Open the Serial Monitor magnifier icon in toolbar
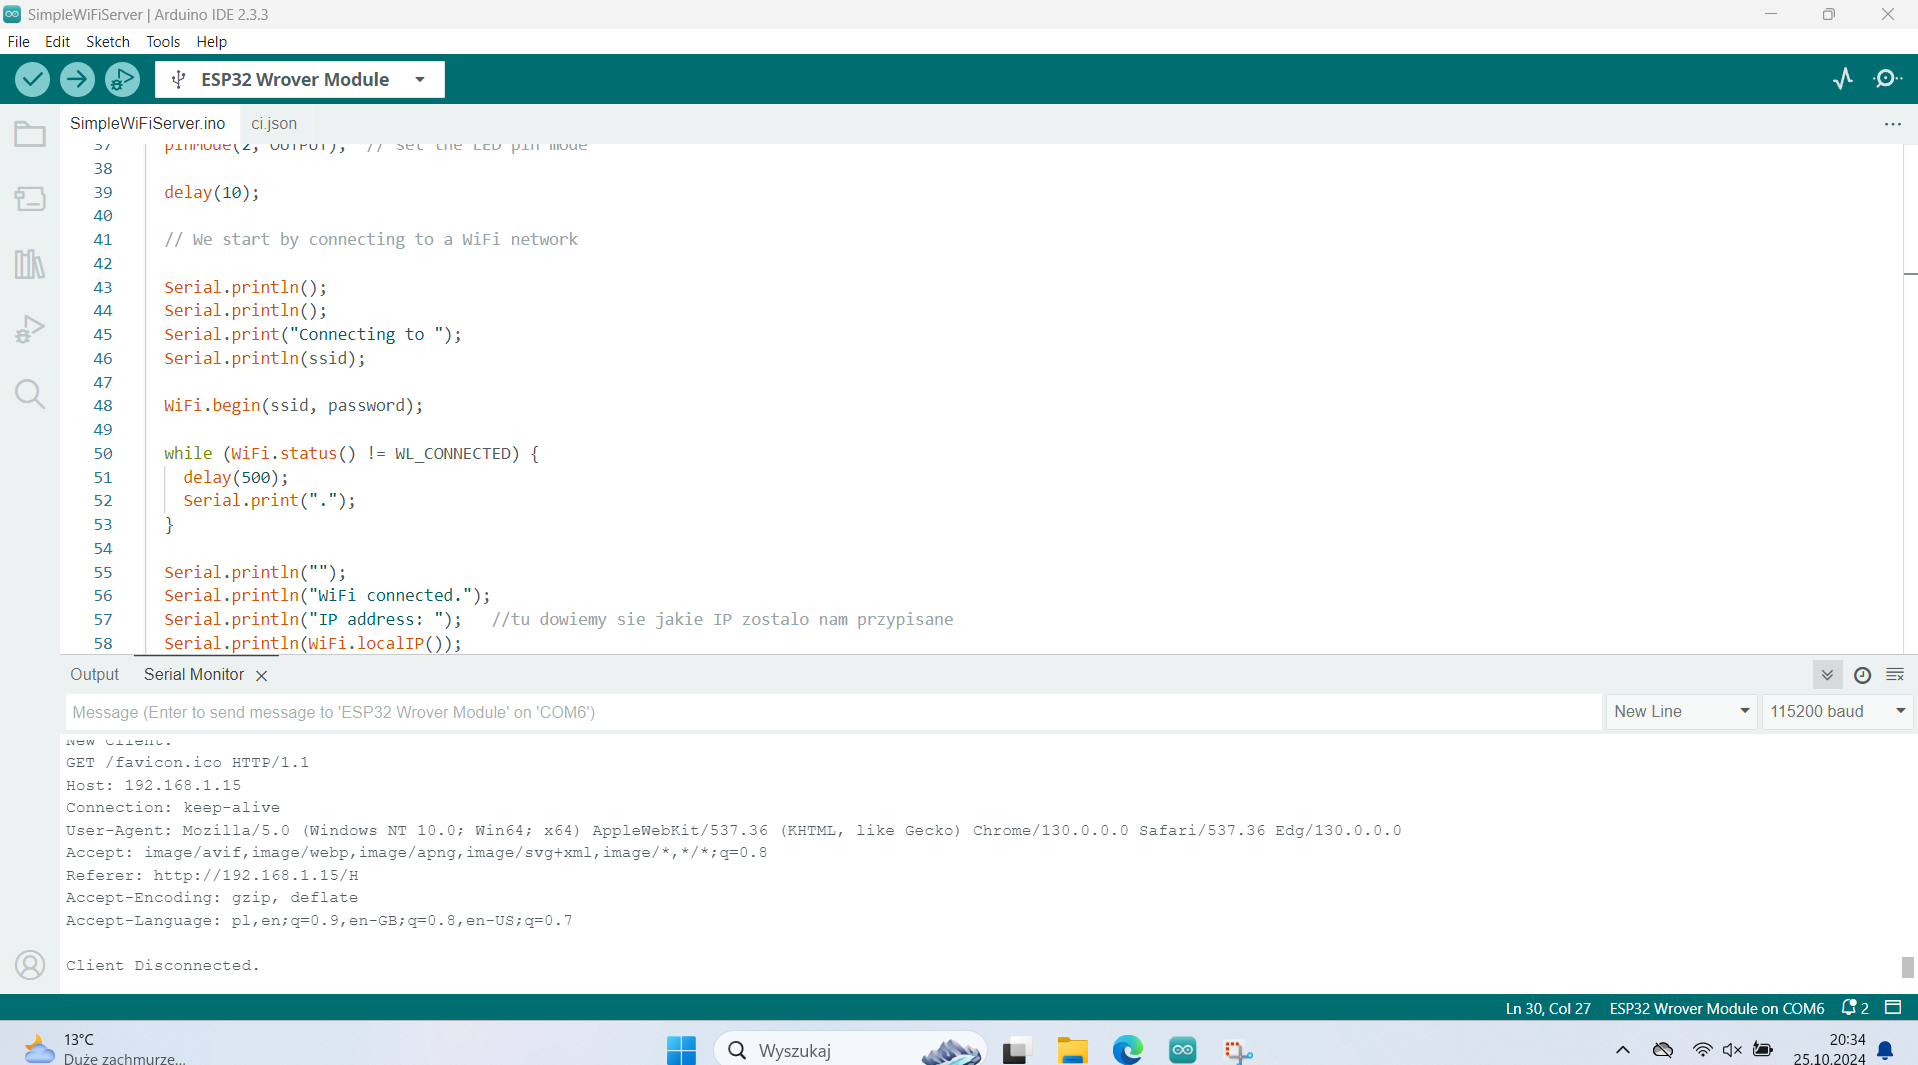Viewport: 1918px width, 1065px height. tap(1888, 79)
